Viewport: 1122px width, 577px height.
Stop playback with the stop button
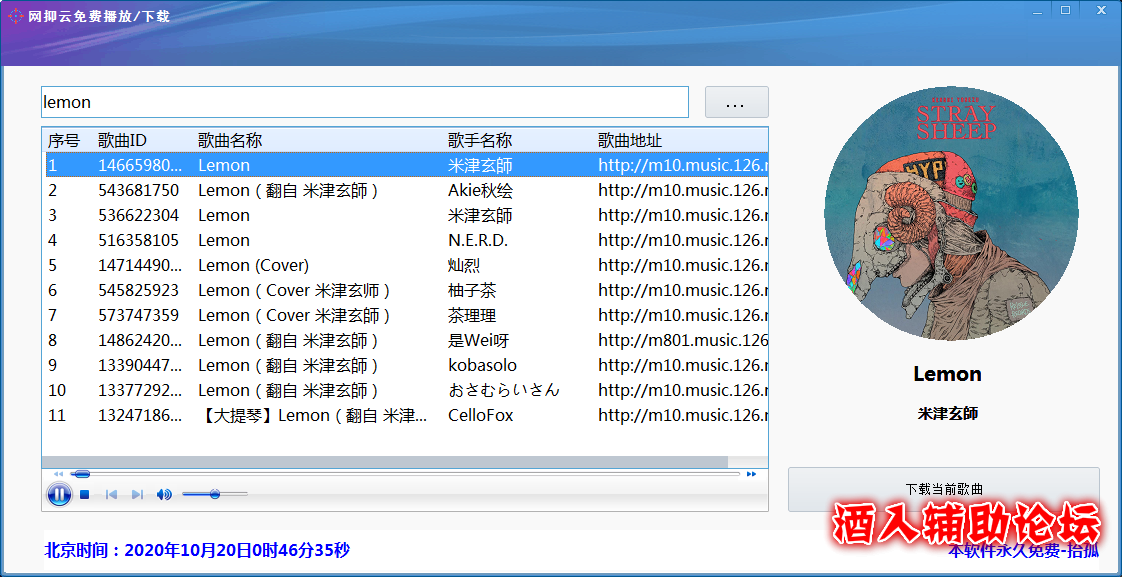point(85,494)
